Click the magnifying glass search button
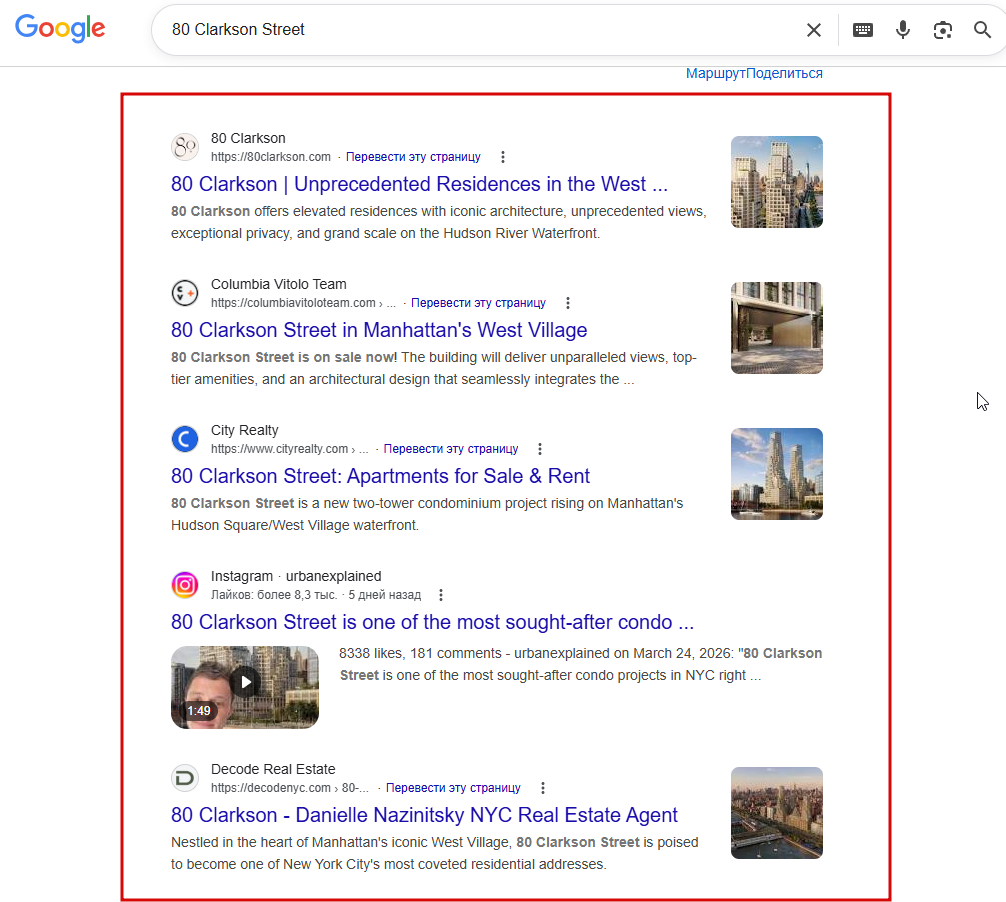The width and height of the screenshot is (1006, 902). pyautogui.click(x=982, y=30)
